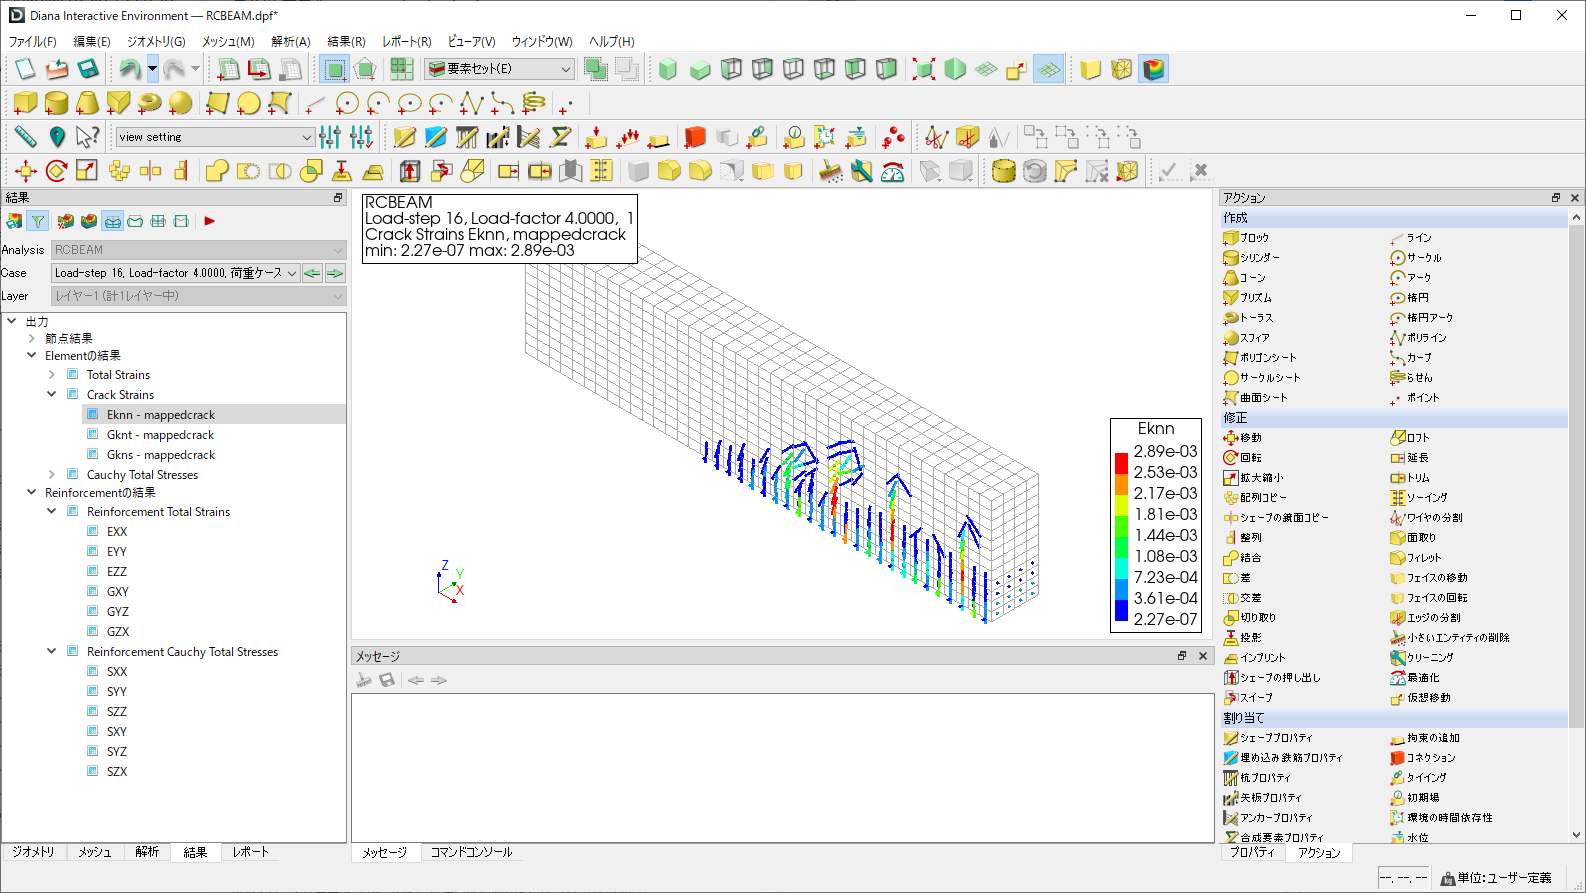Go to next load case arrow button

pos(335,273)
